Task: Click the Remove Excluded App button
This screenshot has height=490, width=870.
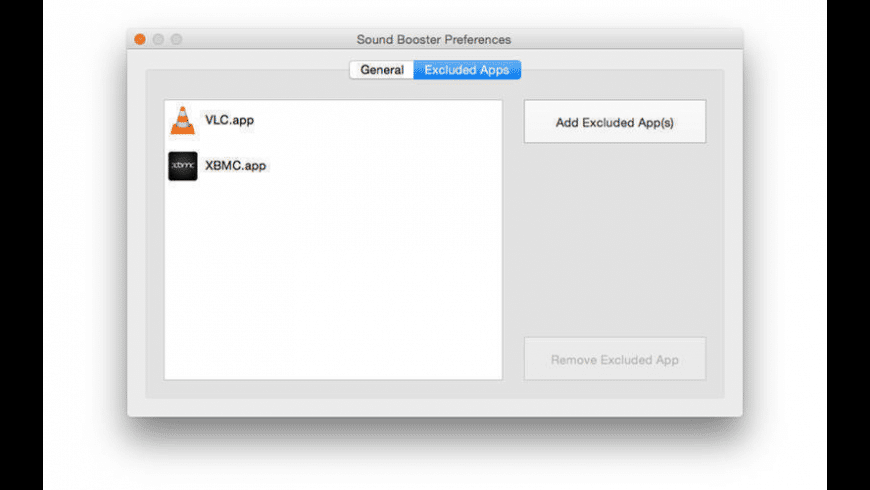Action: point(614,359)
